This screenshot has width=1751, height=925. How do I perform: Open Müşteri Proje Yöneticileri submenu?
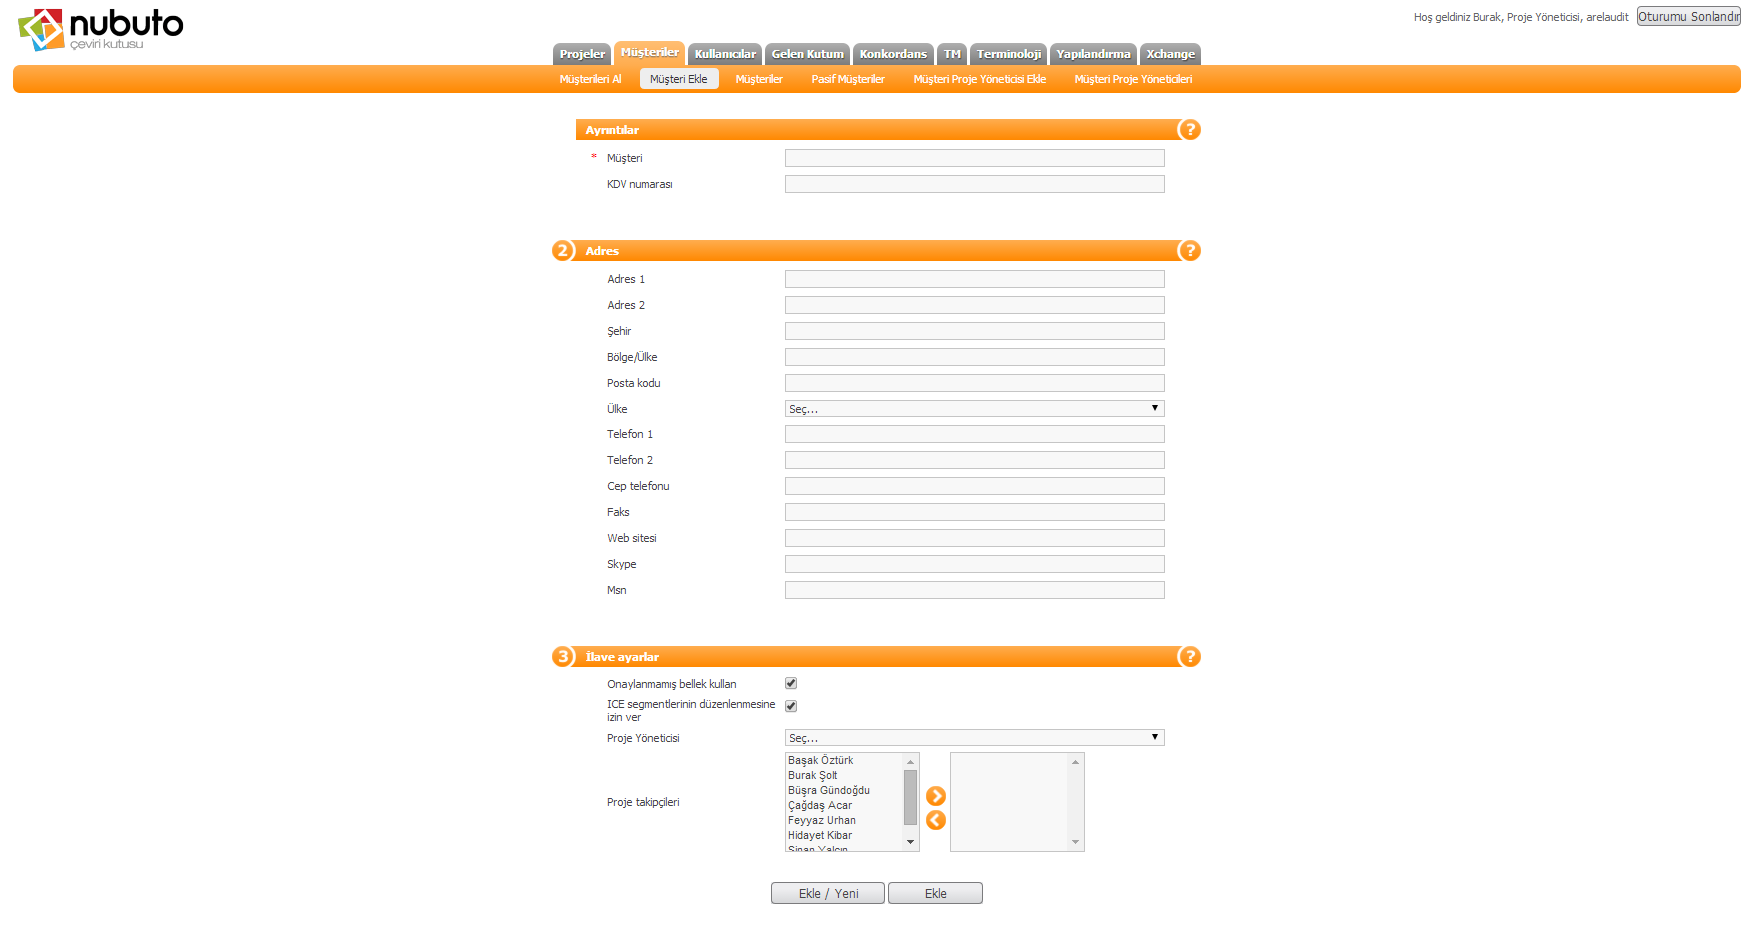[x=1133, y=79]
